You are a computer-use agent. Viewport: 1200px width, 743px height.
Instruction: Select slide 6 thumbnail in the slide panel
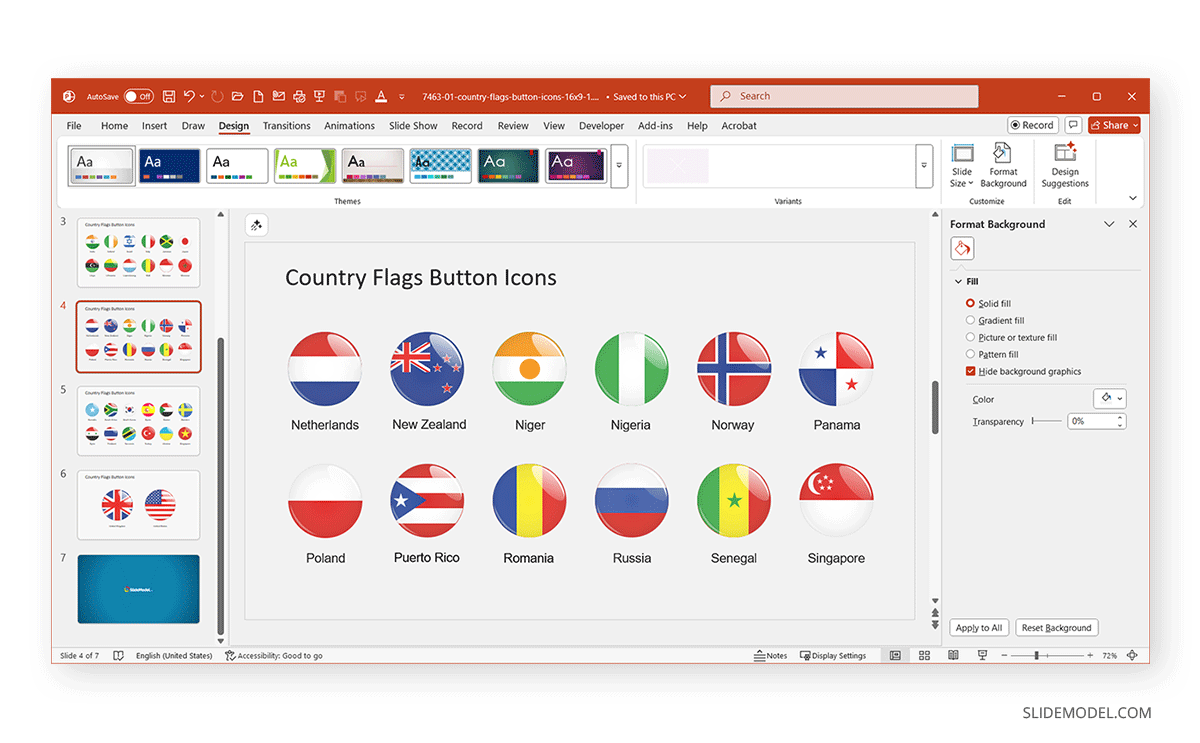(x=138, y=505)
